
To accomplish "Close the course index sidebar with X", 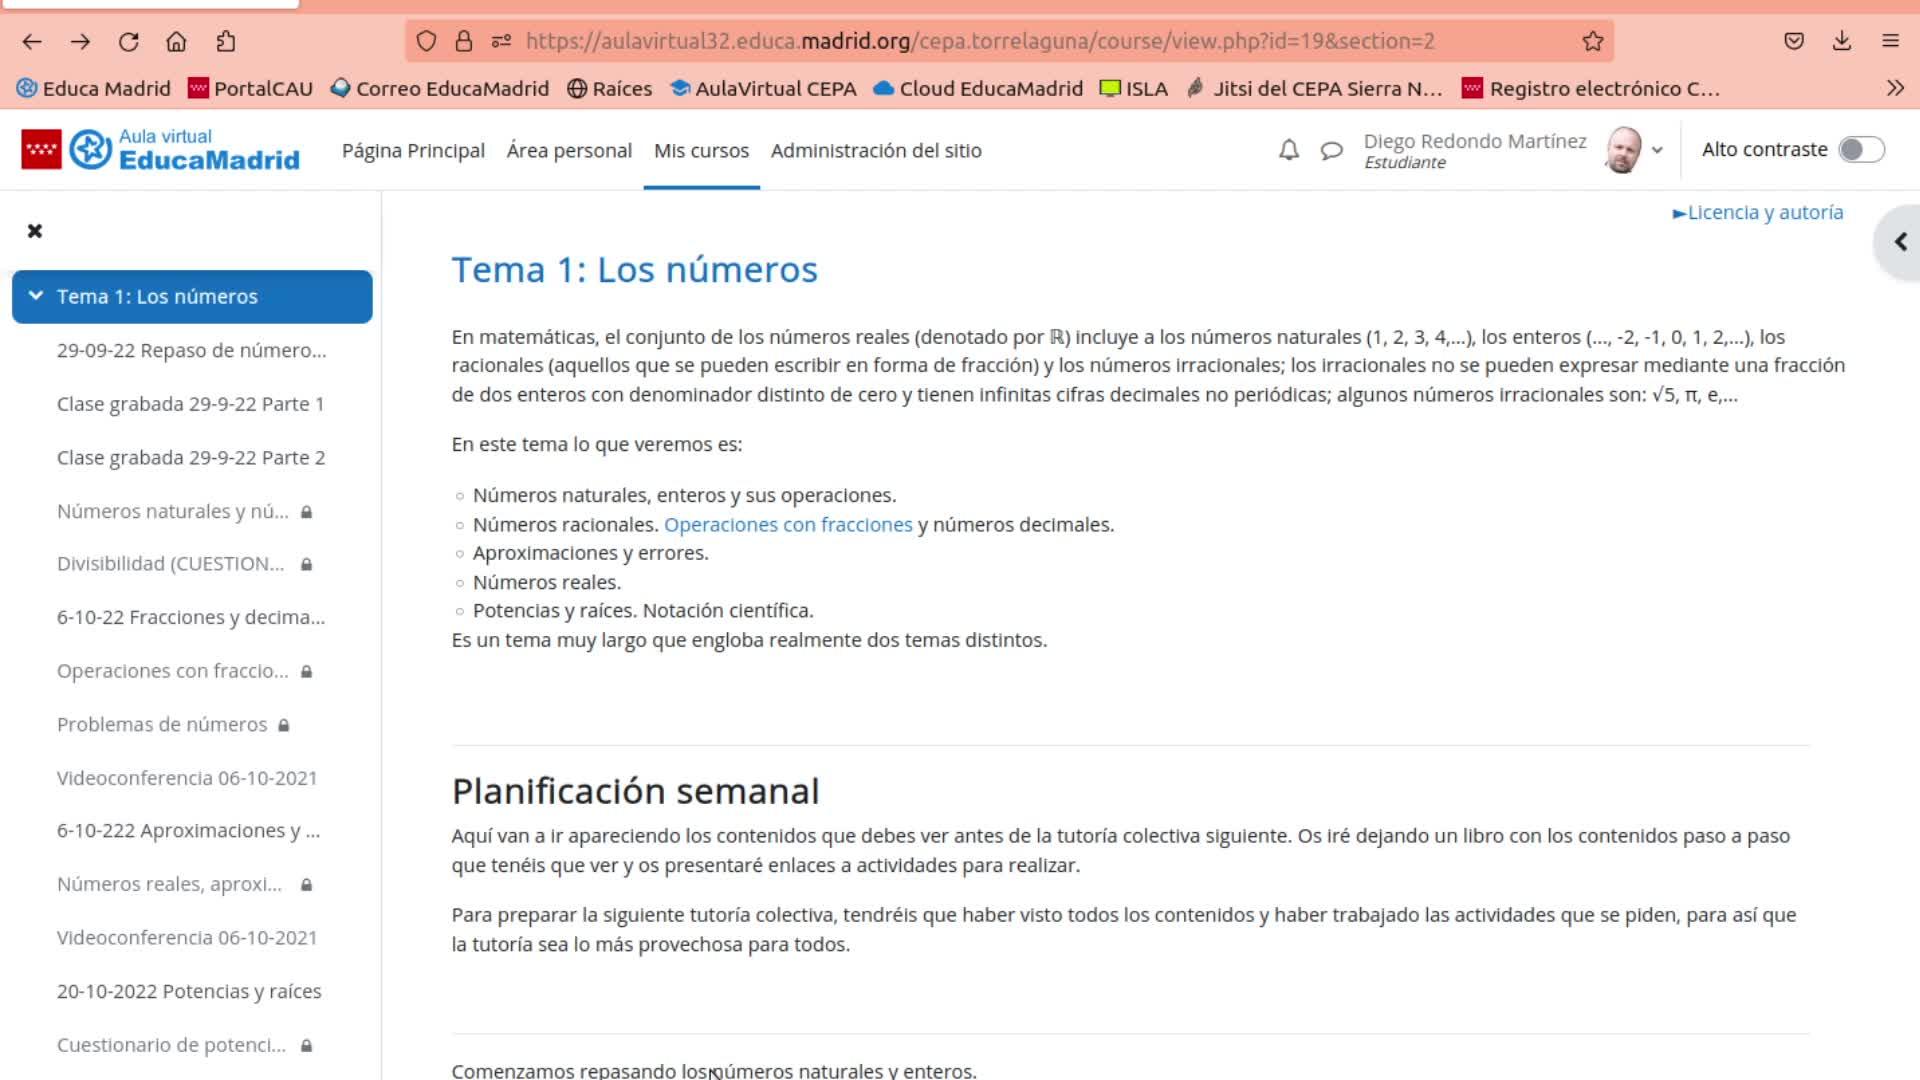I will coord(35,231).
